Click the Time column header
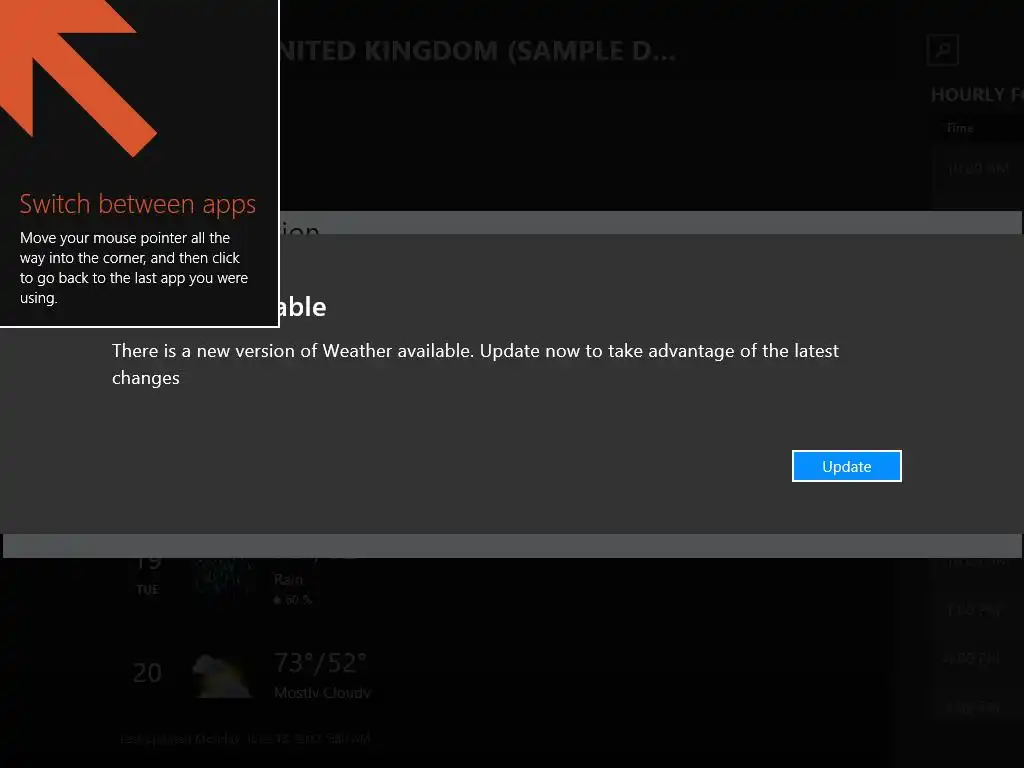This screenshot has height=768, width=1024. 960,128
